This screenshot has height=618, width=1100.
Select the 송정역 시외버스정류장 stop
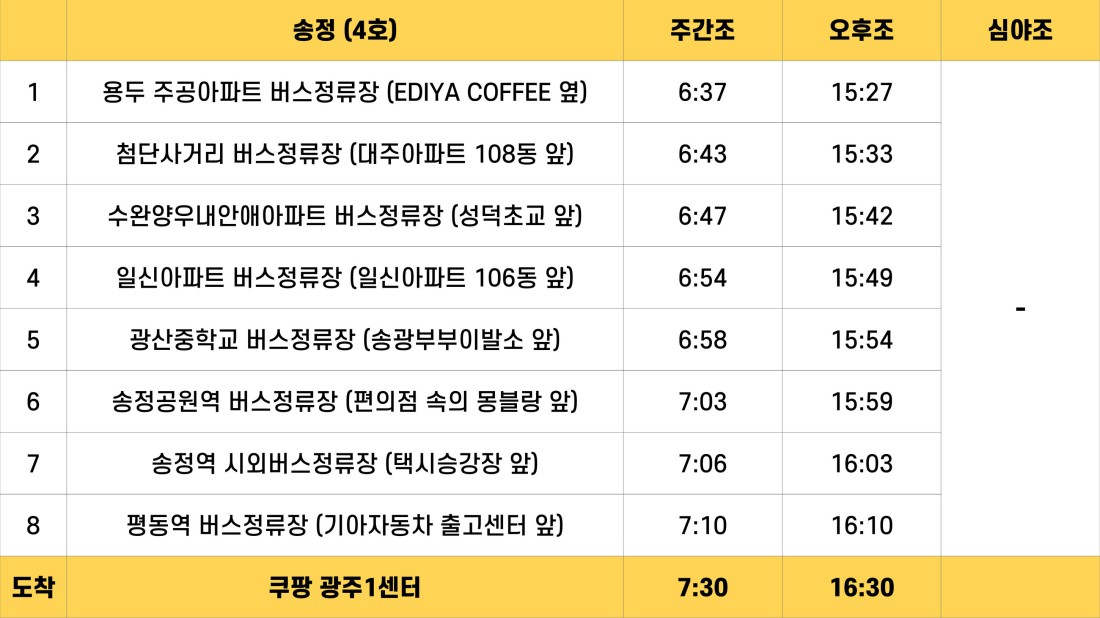tap(344, 463)
